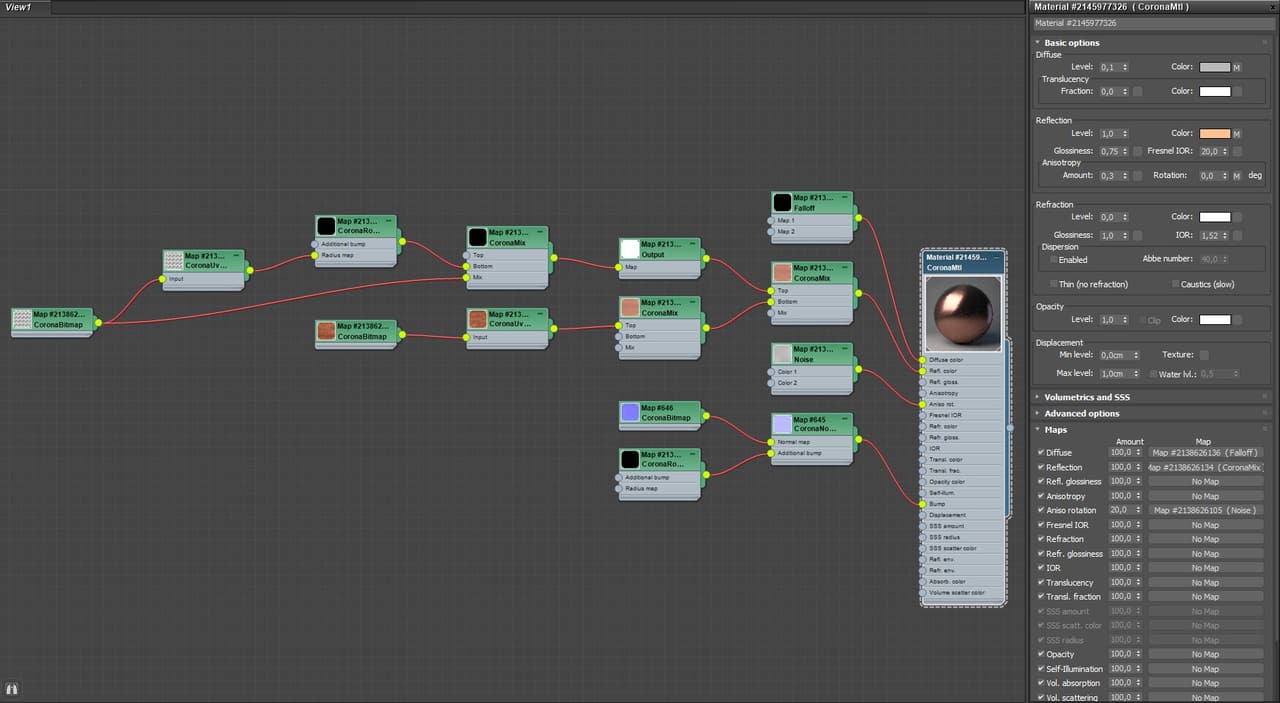Click the CoronaMtl node output socket
This screenshot has width=1280, height=703.
(1010, 428)
